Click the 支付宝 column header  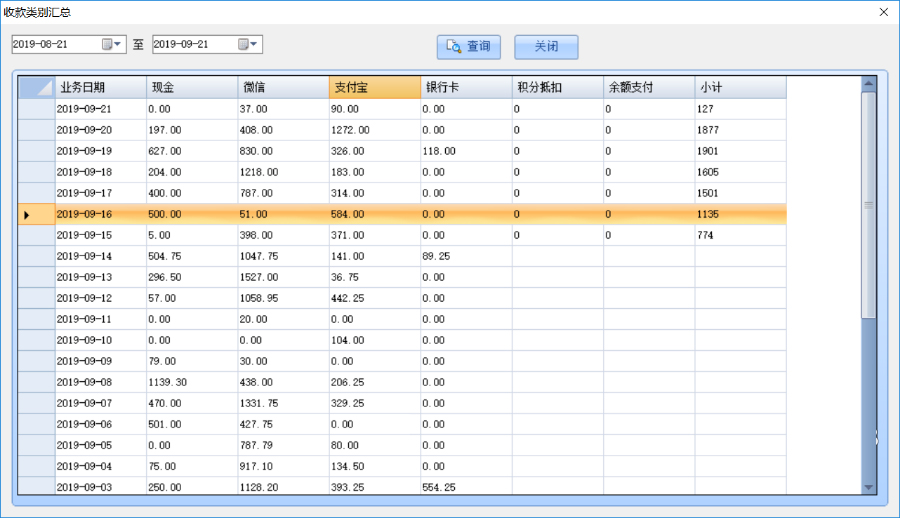(x=374, y=87)
